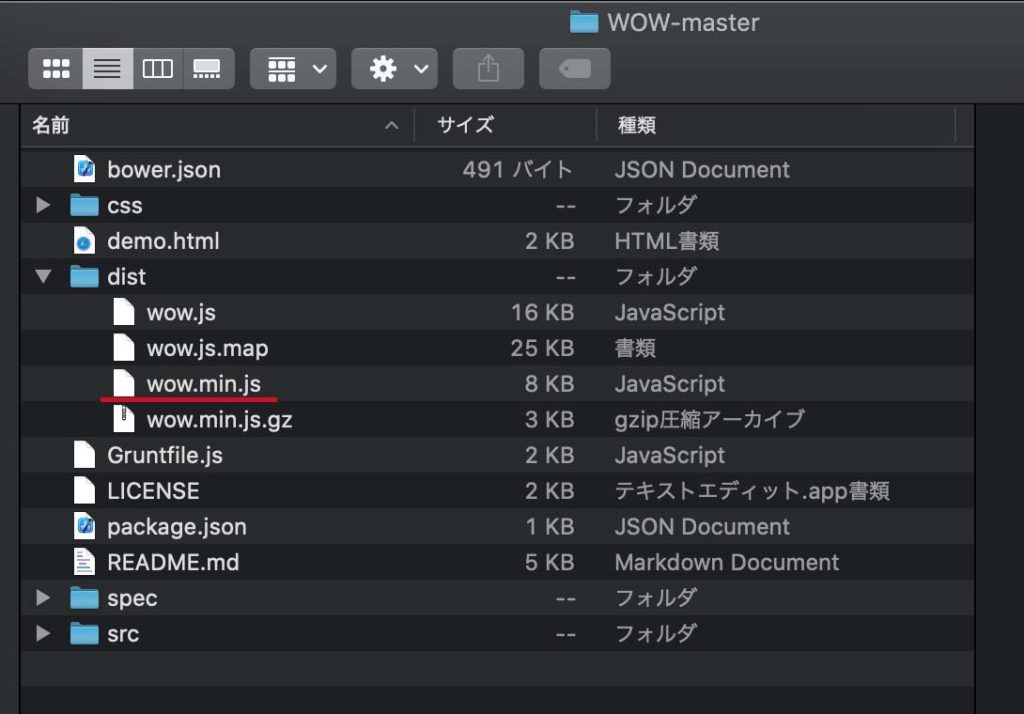Sort files by the 種類 column
Image resolution: width=1024 pixels, height=714 pixels.
[x=630, y=126]
